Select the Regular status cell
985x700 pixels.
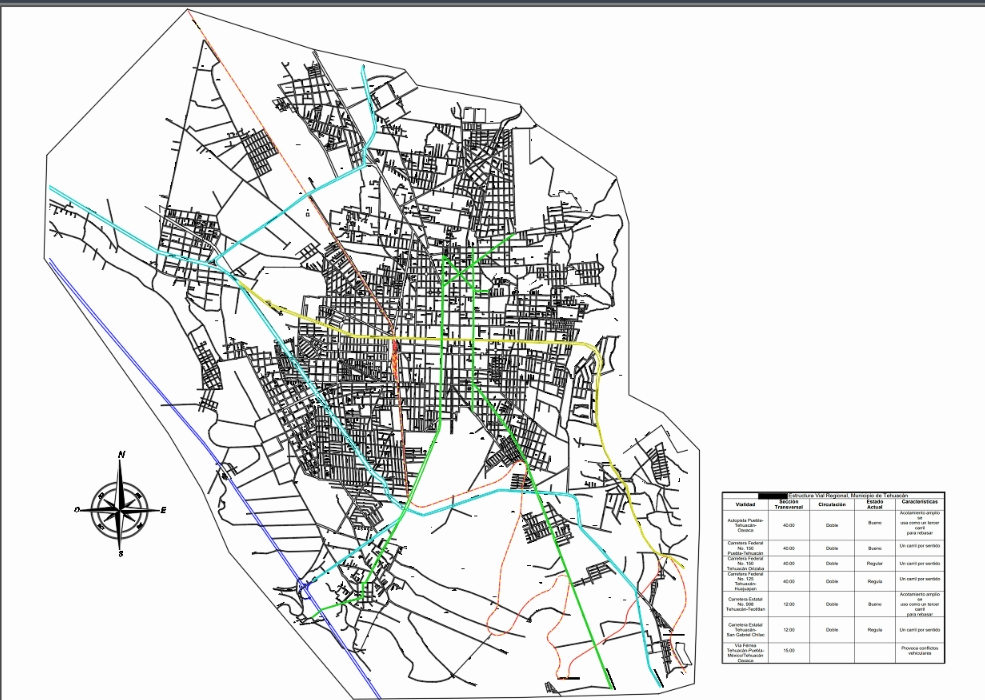coord(874,563)
